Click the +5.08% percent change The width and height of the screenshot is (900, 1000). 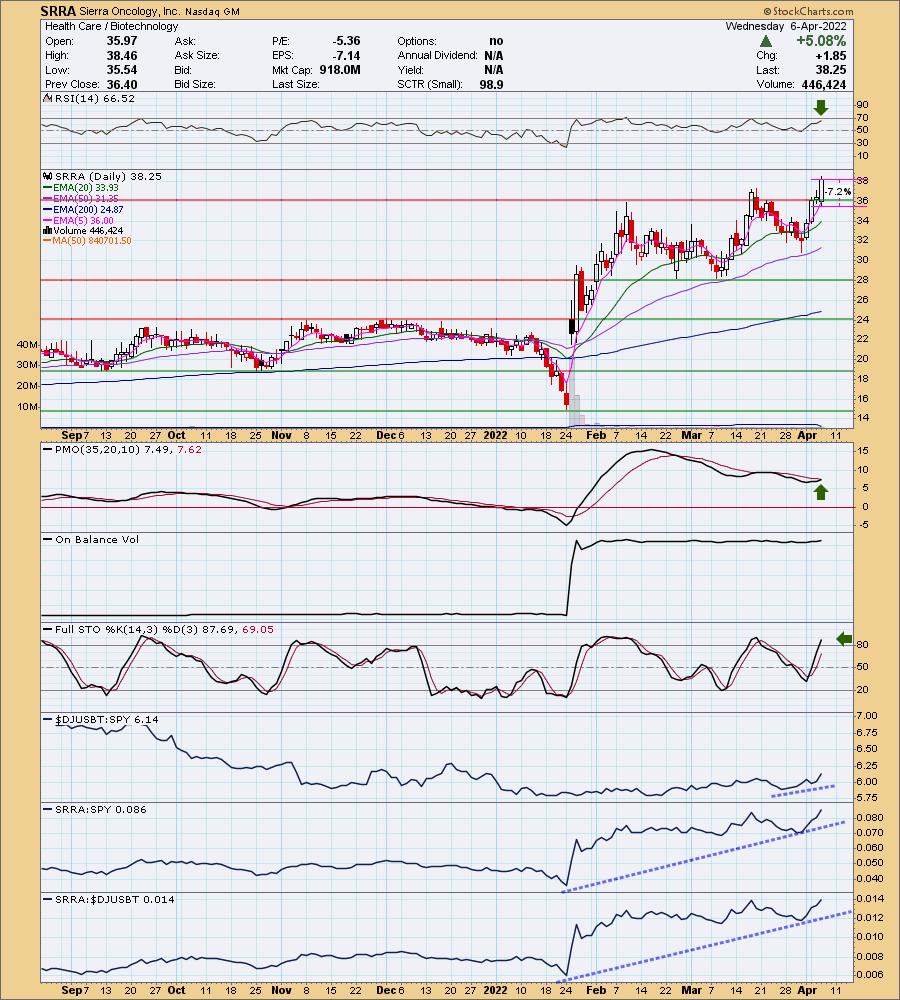click(x=821, y=41)
